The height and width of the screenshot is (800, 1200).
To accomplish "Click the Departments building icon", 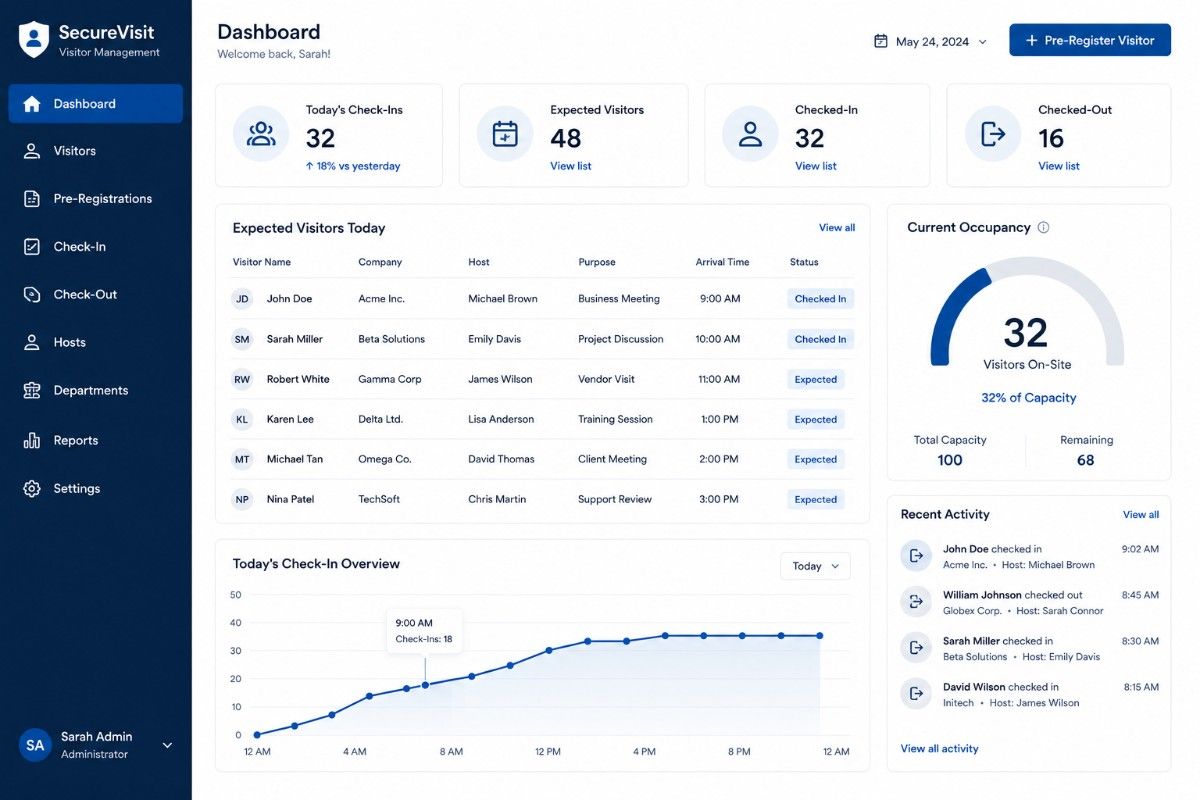I will pos(32,390).
